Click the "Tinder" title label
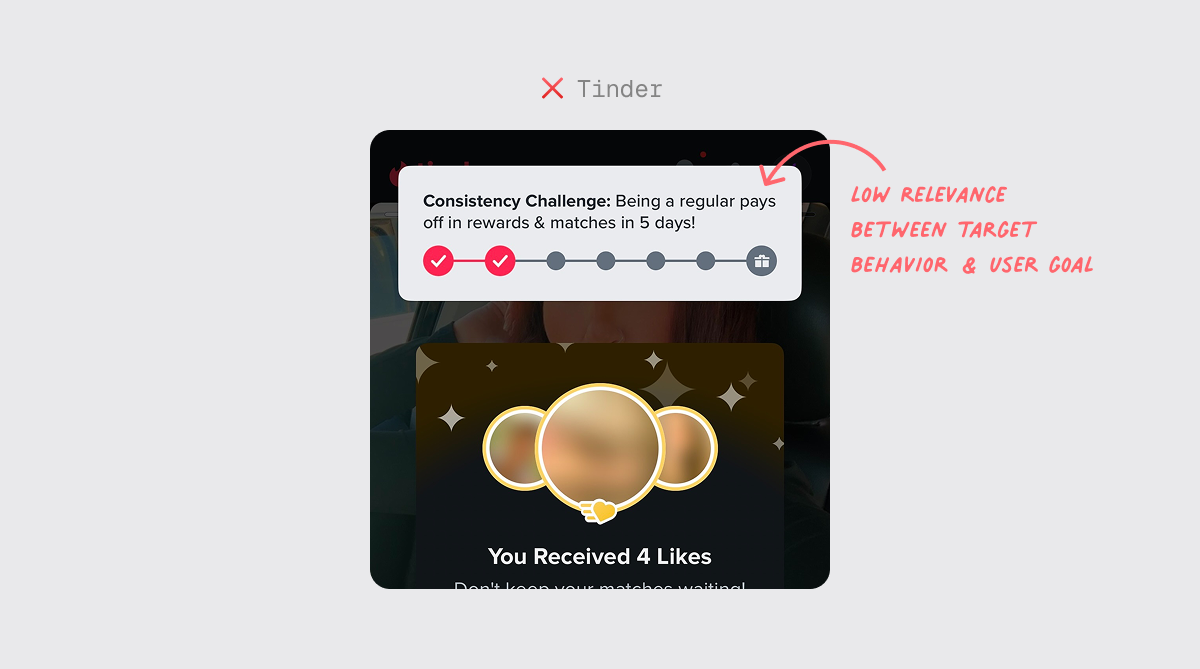Image resolution: width=1200 pixels, height=669 pixels. click(620, 89)
